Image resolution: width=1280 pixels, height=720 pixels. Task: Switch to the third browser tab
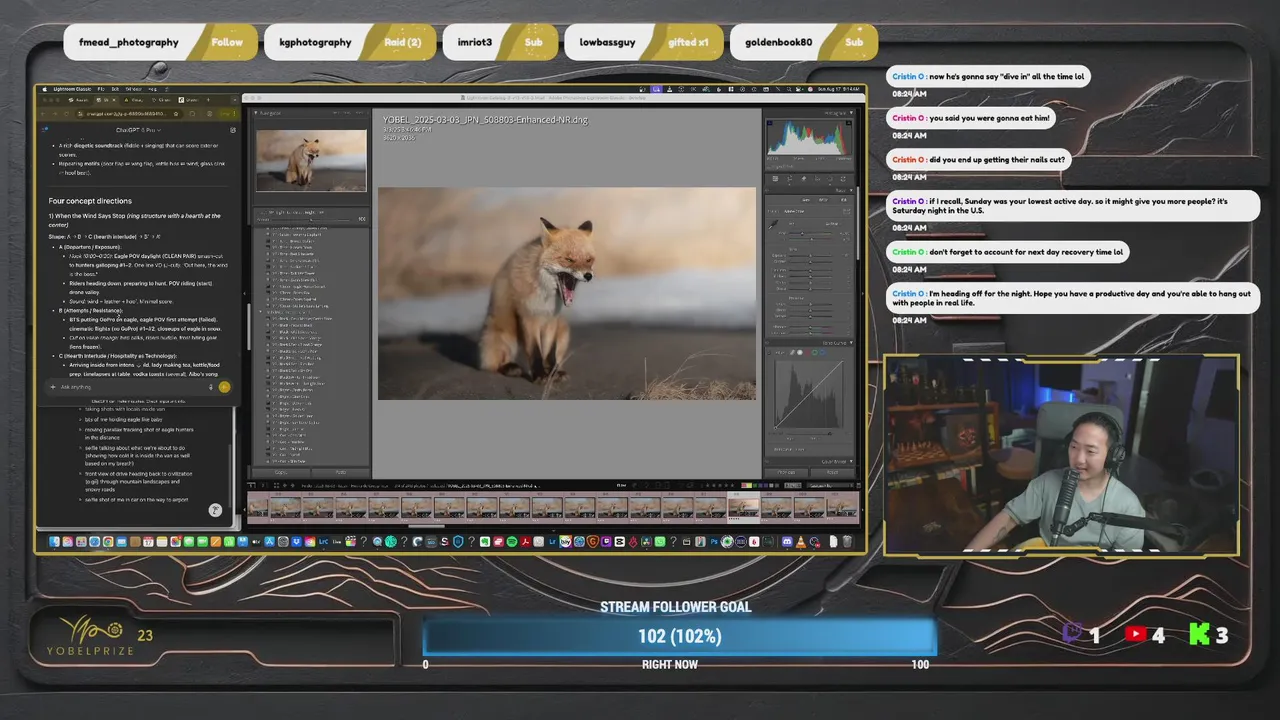(134, 100)
